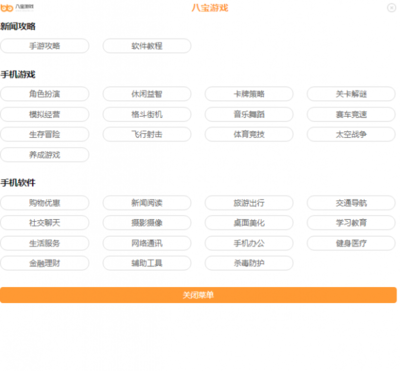Select the 手机办公 software category

(x=249, y=243)
